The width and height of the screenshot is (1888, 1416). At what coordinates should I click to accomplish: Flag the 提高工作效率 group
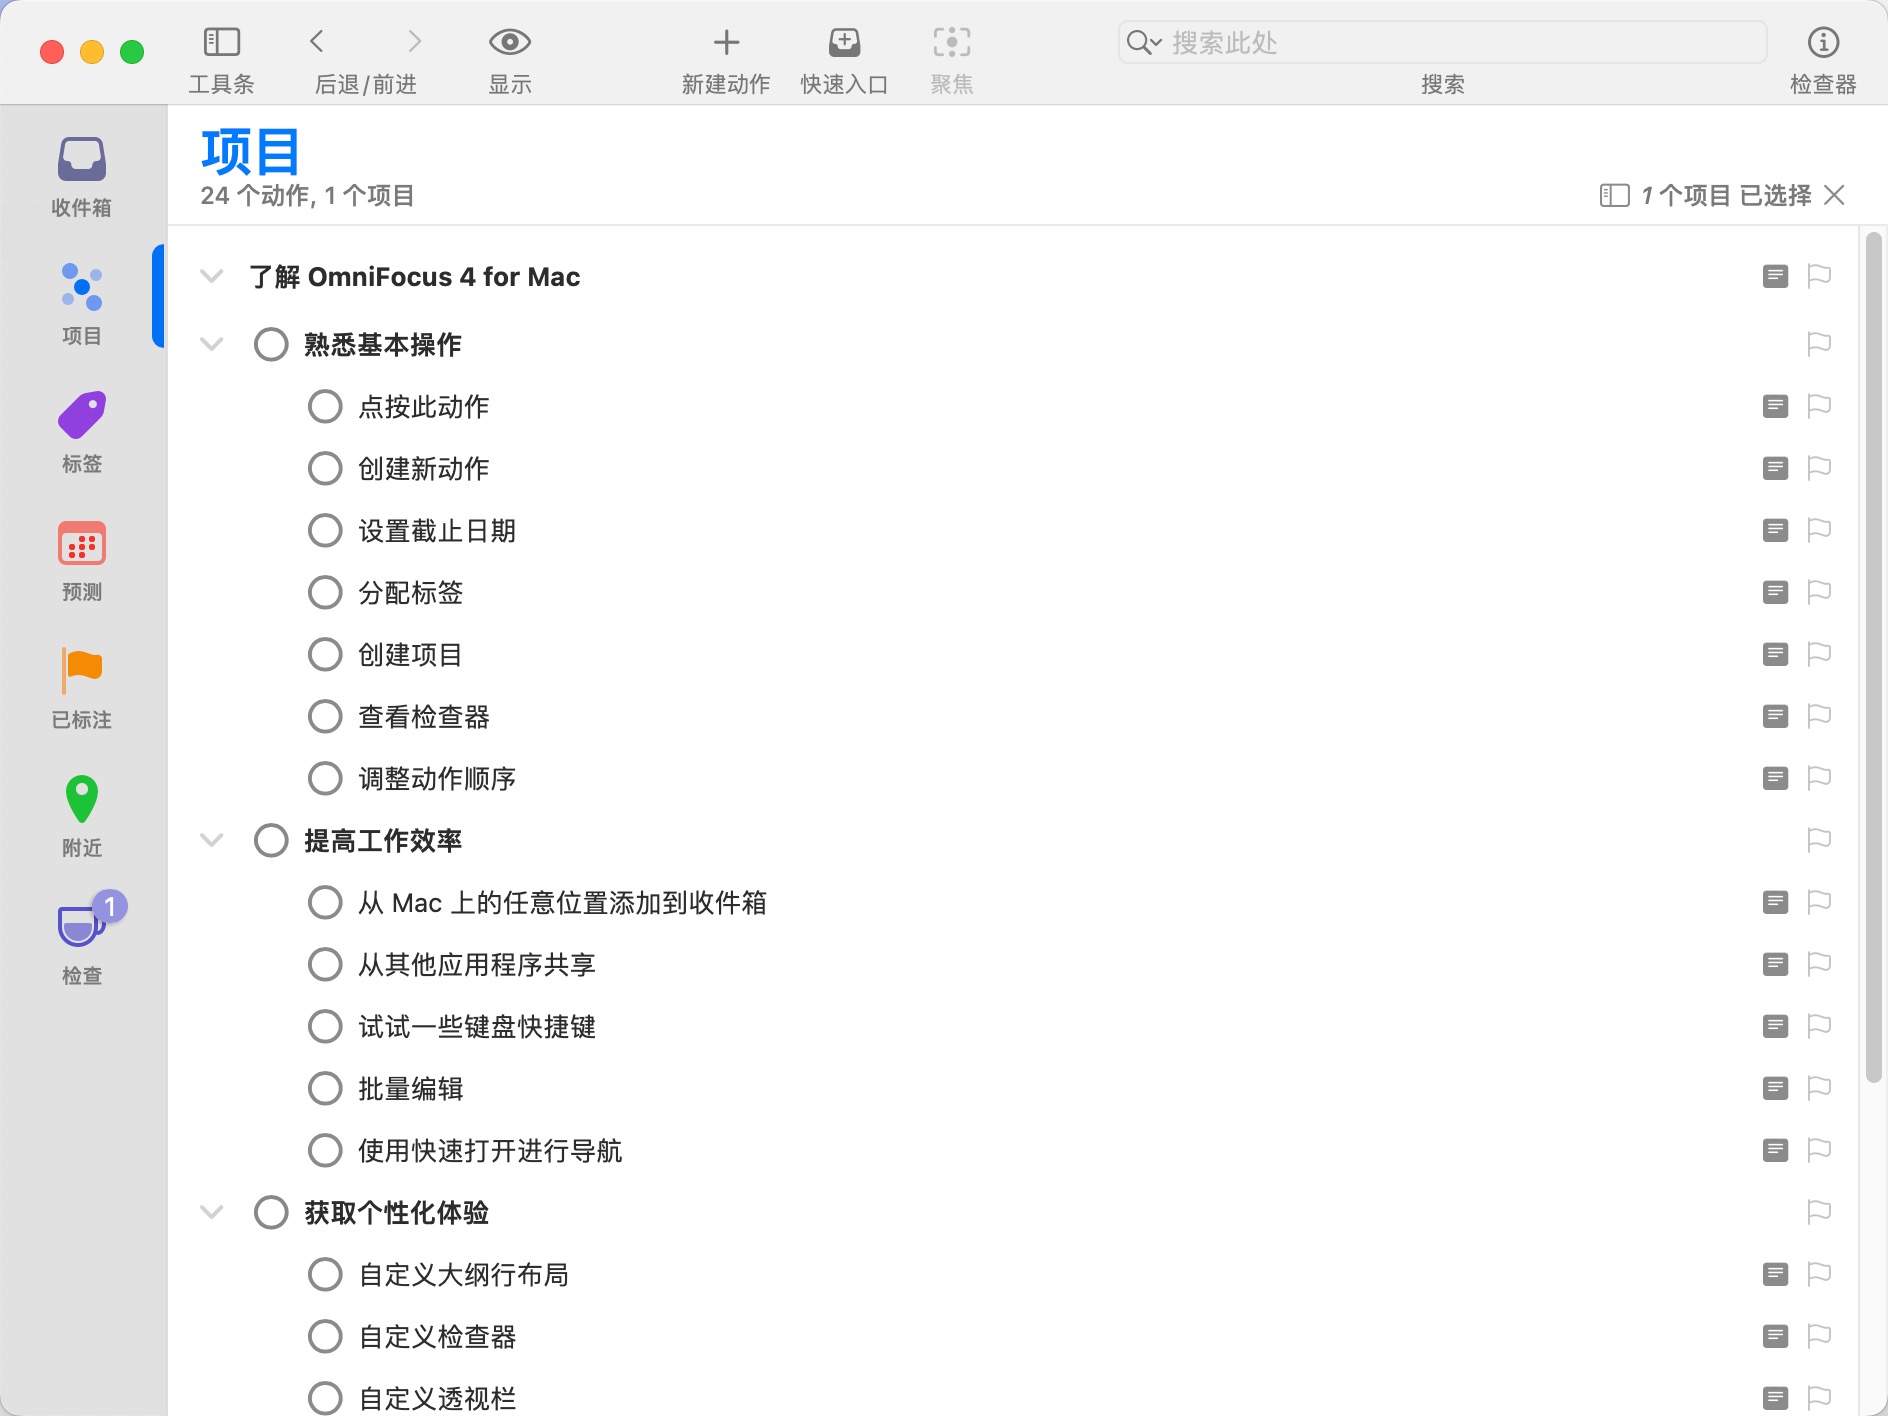[1819, 840]
